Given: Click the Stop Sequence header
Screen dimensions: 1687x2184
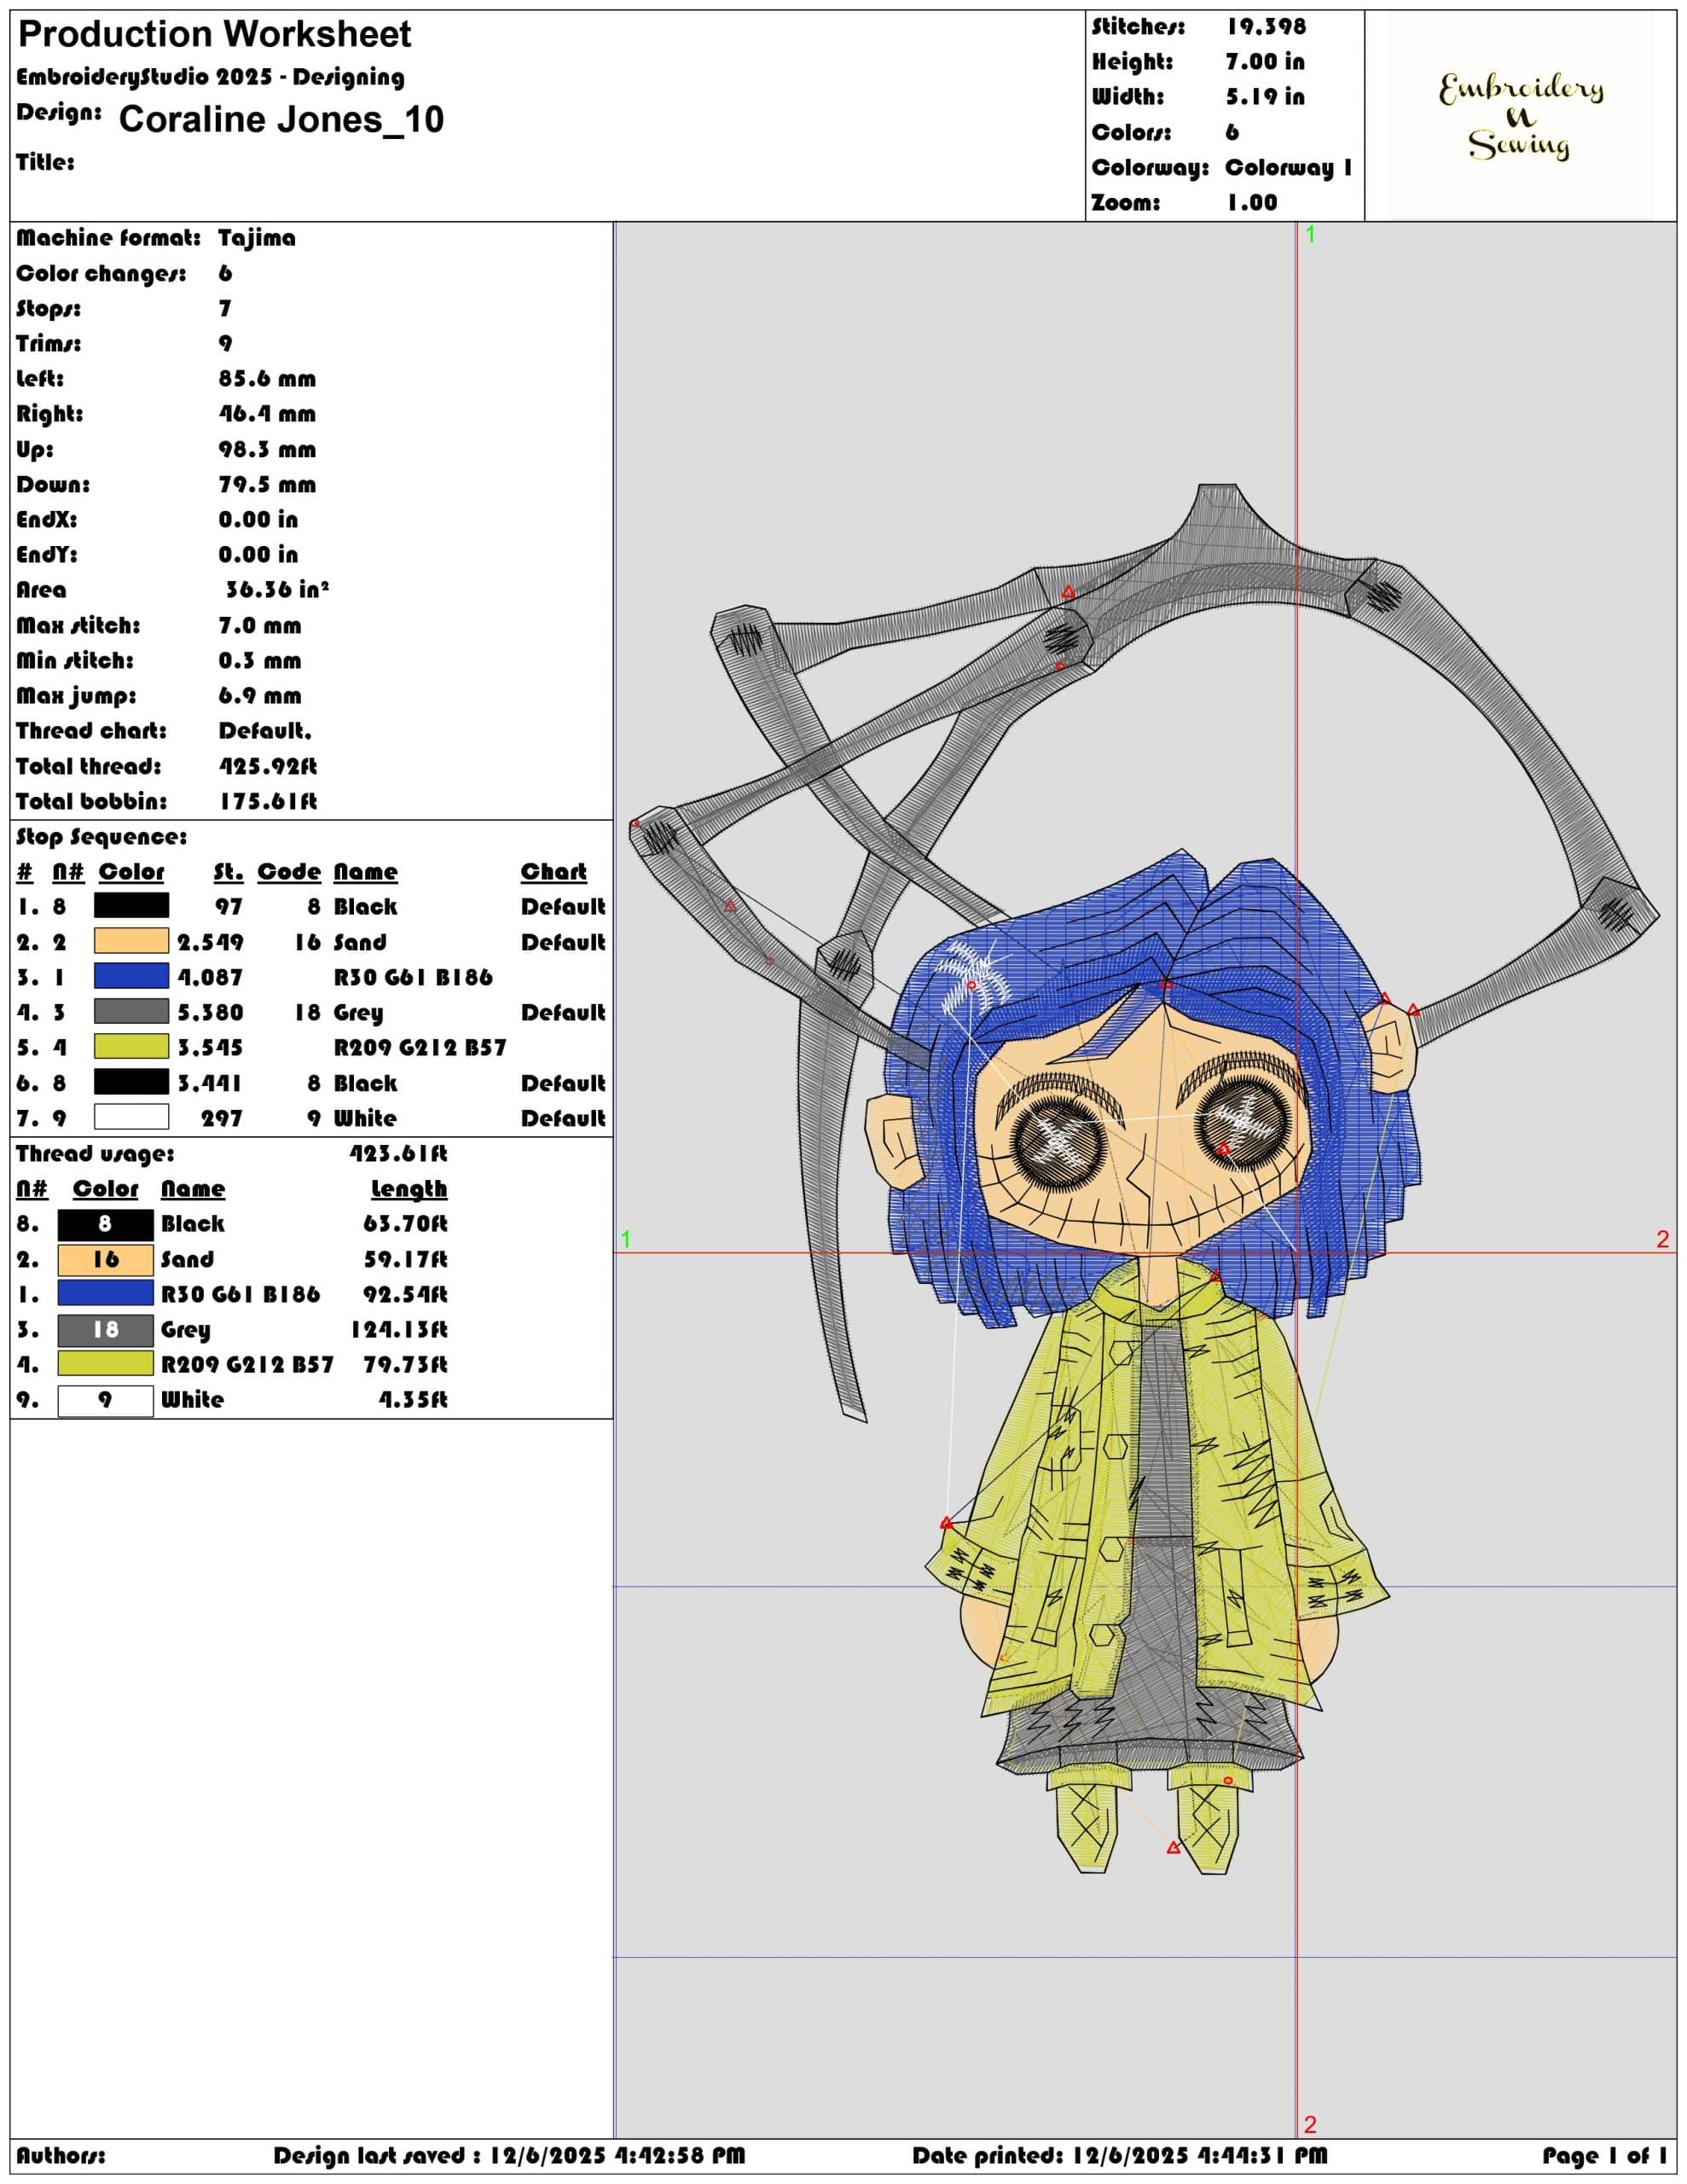Looking at the screenshot, I should (101, 837).
